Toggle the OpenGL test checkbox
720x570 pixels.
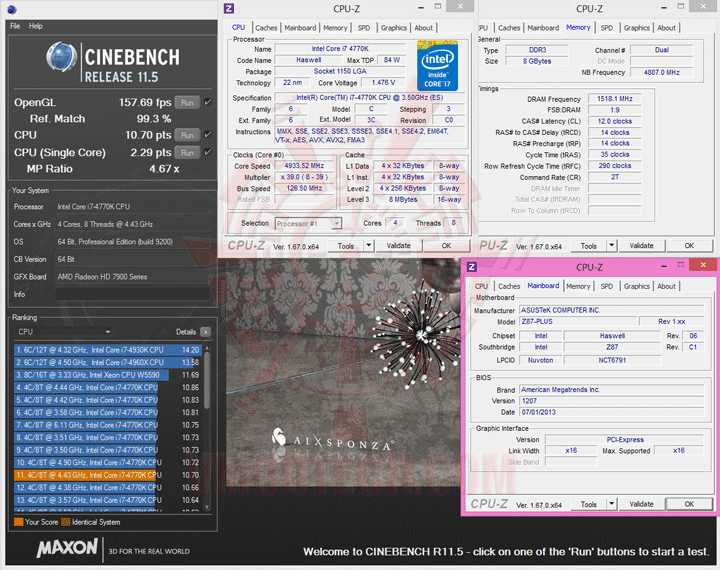(x=208, y=102)
